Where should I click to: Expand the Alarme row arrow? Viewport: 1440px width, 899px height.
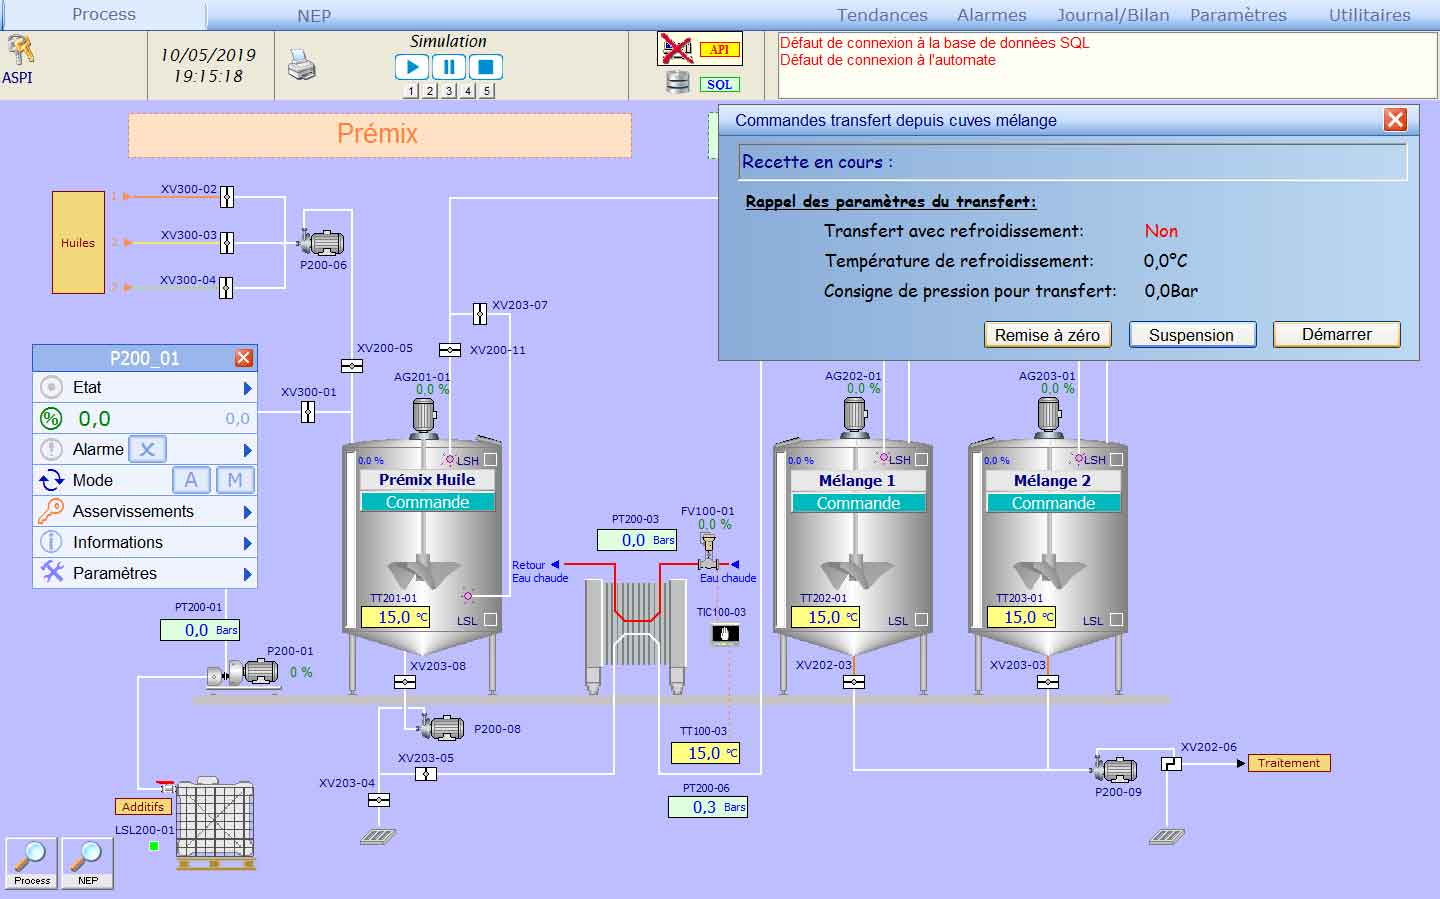[x=248, y=450]
